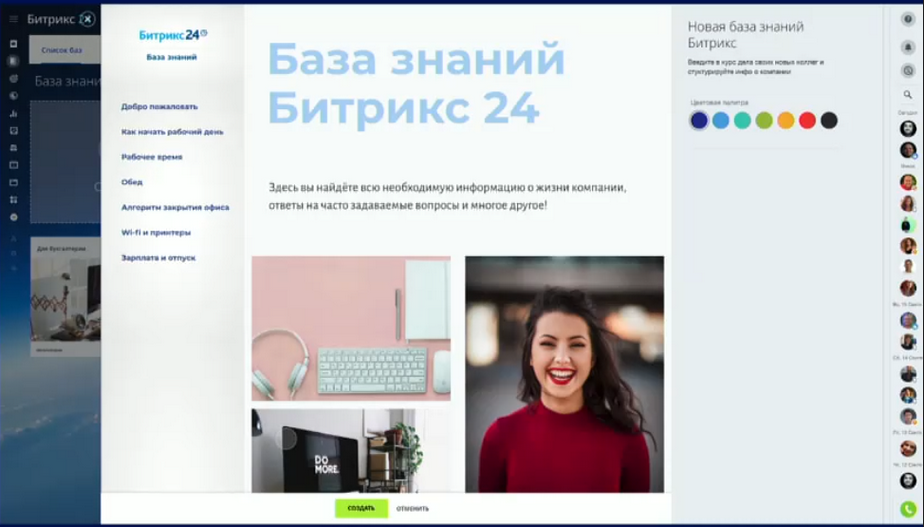Open the four-squares grid icon in left sidebar
The width and height of the screenshot is (924, 527).
pos(14,200)
